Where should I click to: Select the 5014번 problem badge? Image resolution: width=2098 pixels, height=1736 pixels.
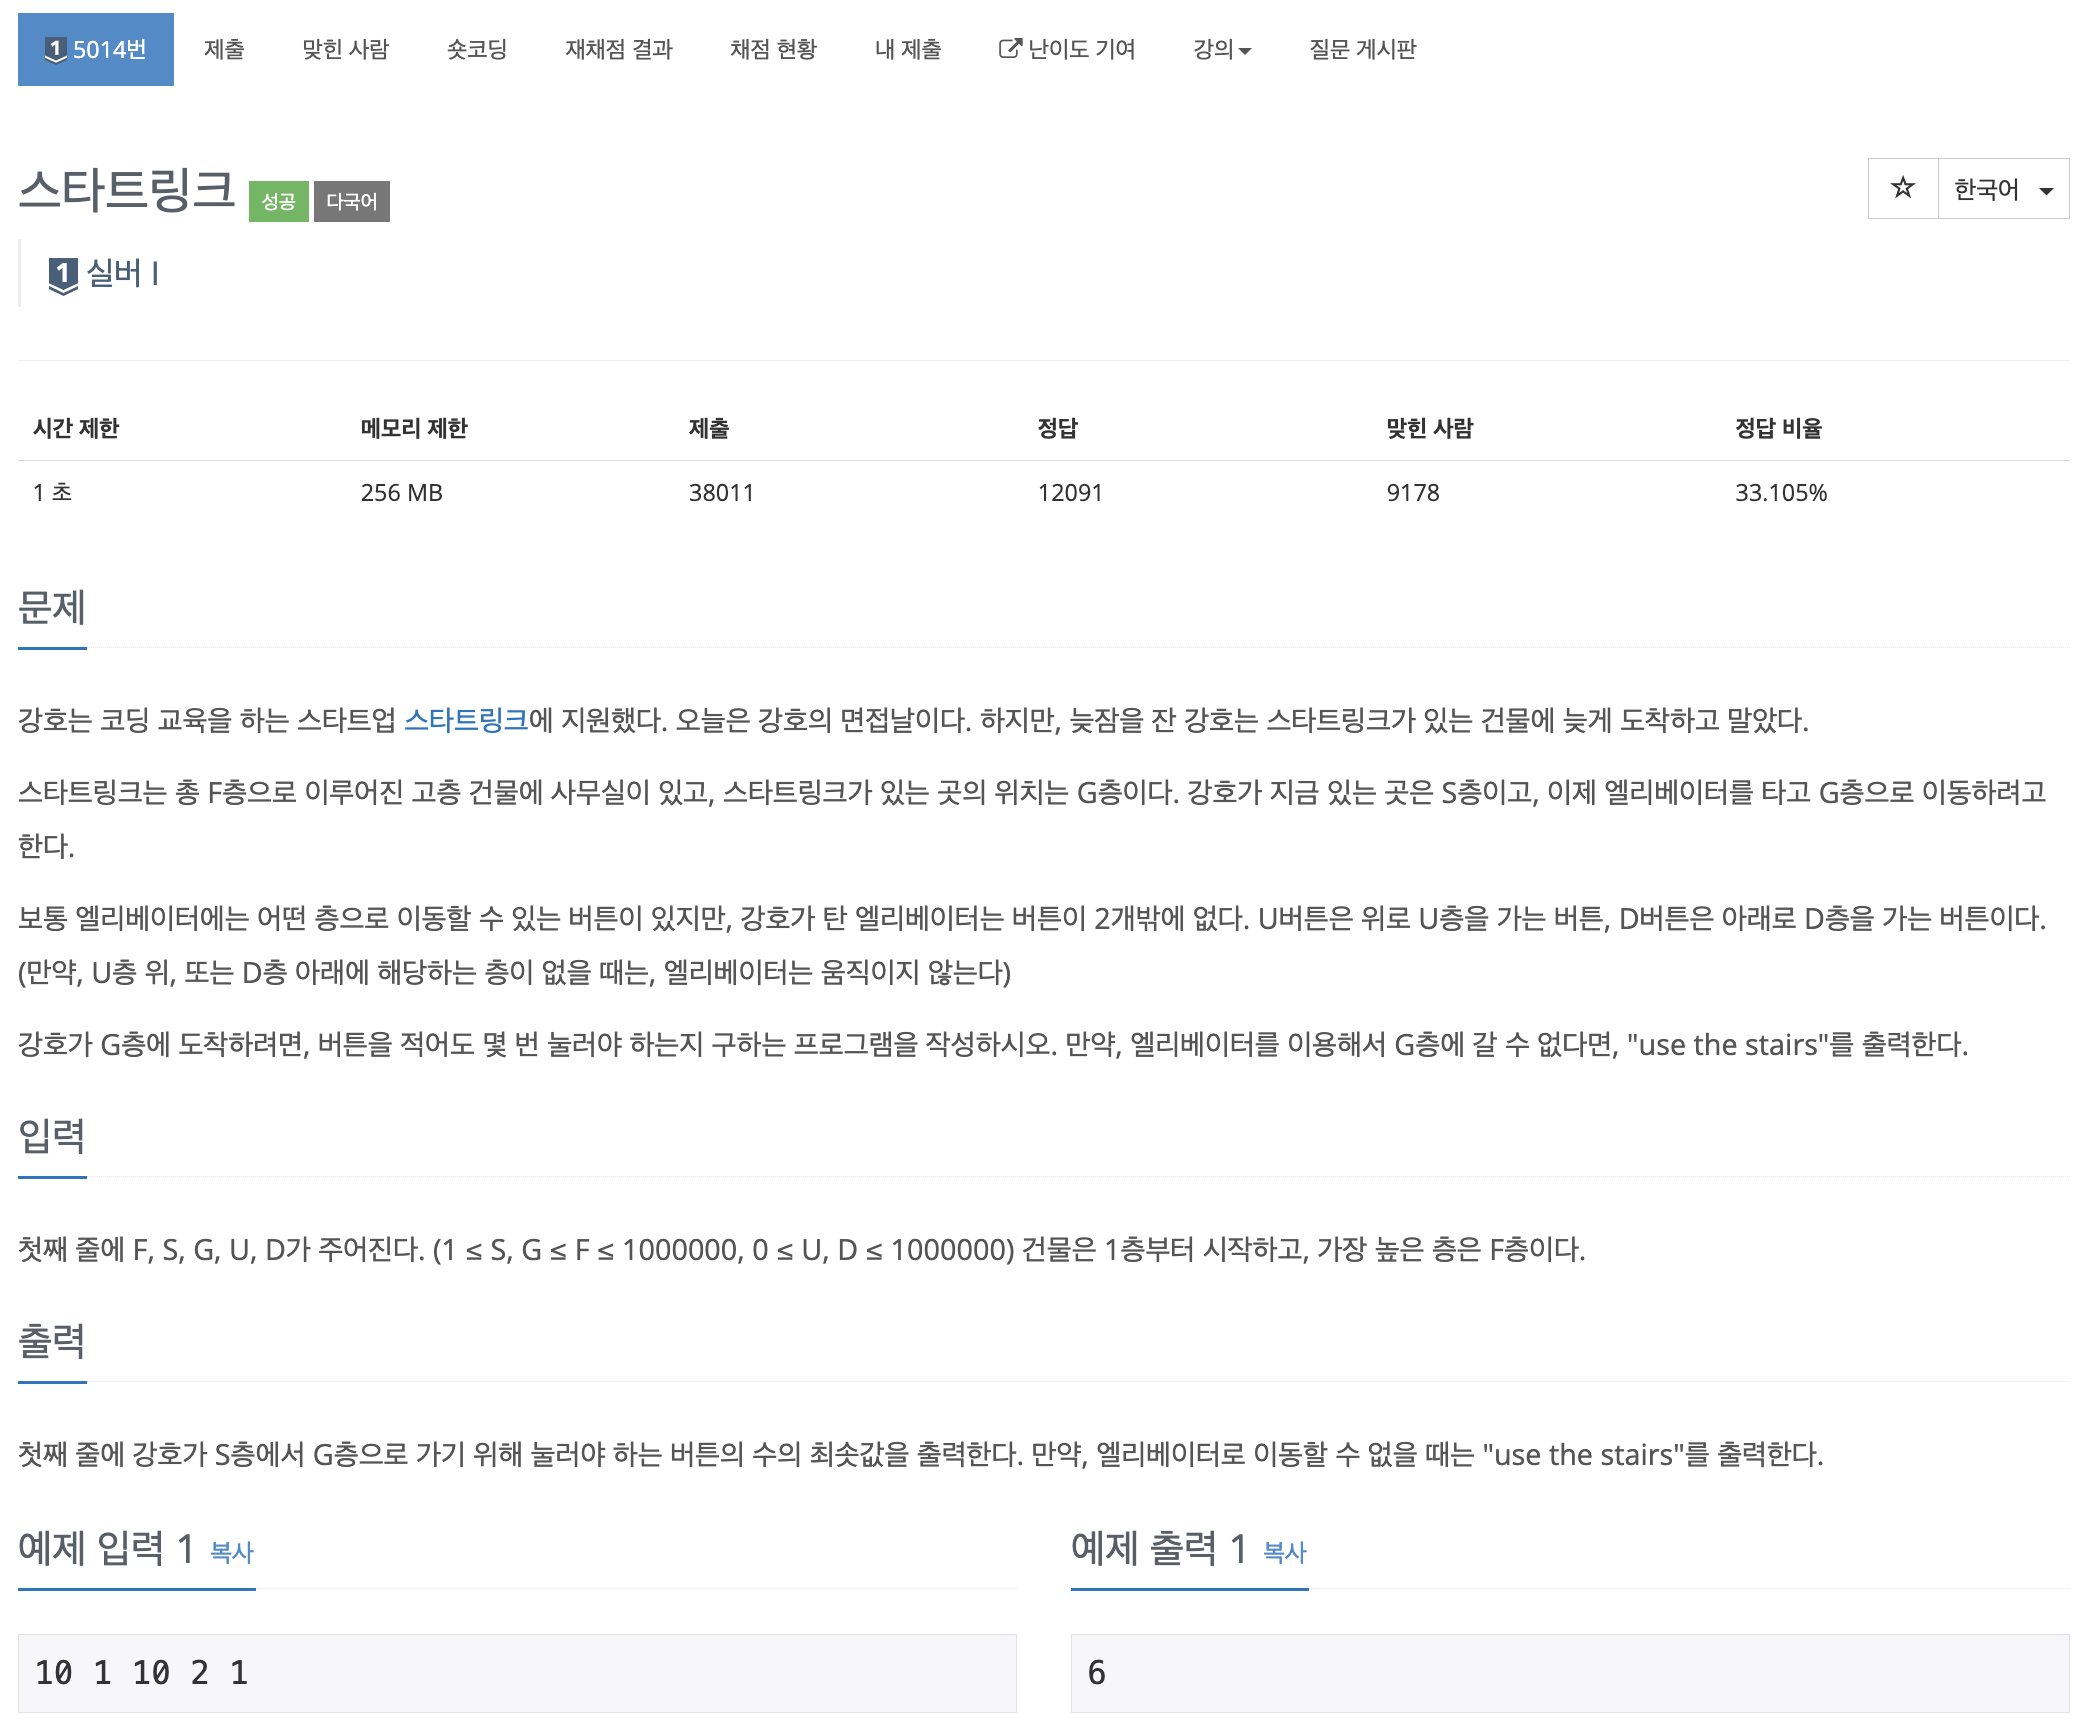click(x=95, y=48)
